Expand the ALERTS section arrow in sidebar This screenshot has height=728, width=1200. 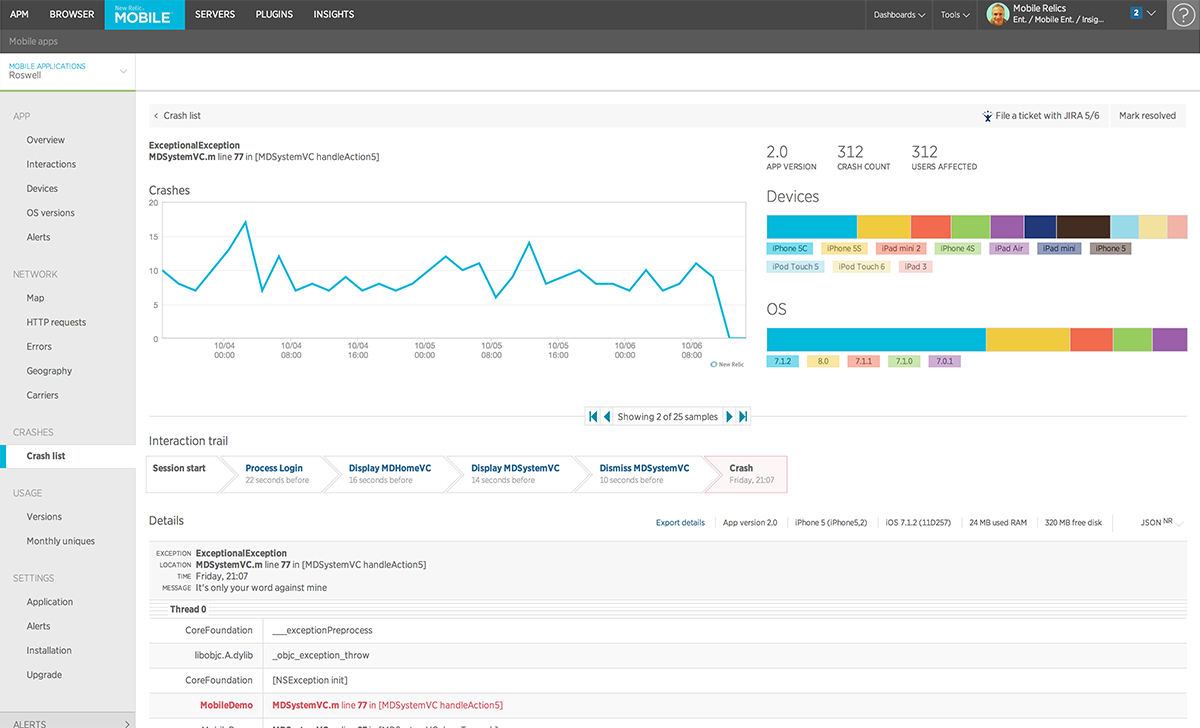click(127, 723)
